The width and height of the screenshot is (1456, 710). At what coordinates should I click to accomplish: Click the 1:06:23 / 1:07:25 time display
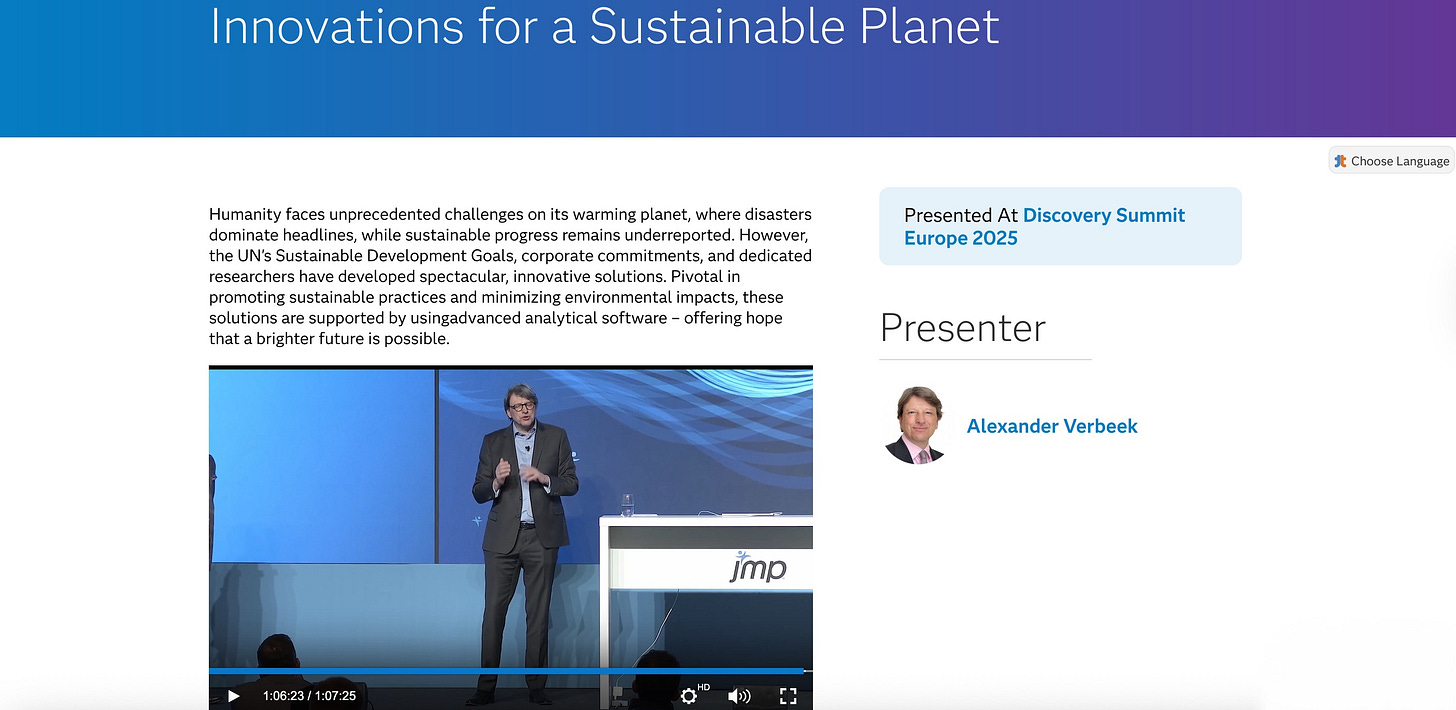(309, 696)
